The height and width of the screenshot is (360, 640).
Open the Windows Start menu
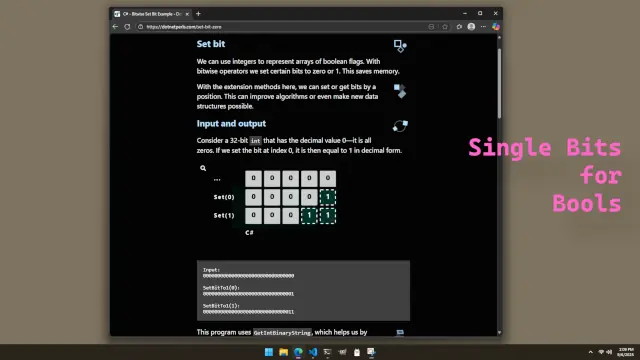269,352
